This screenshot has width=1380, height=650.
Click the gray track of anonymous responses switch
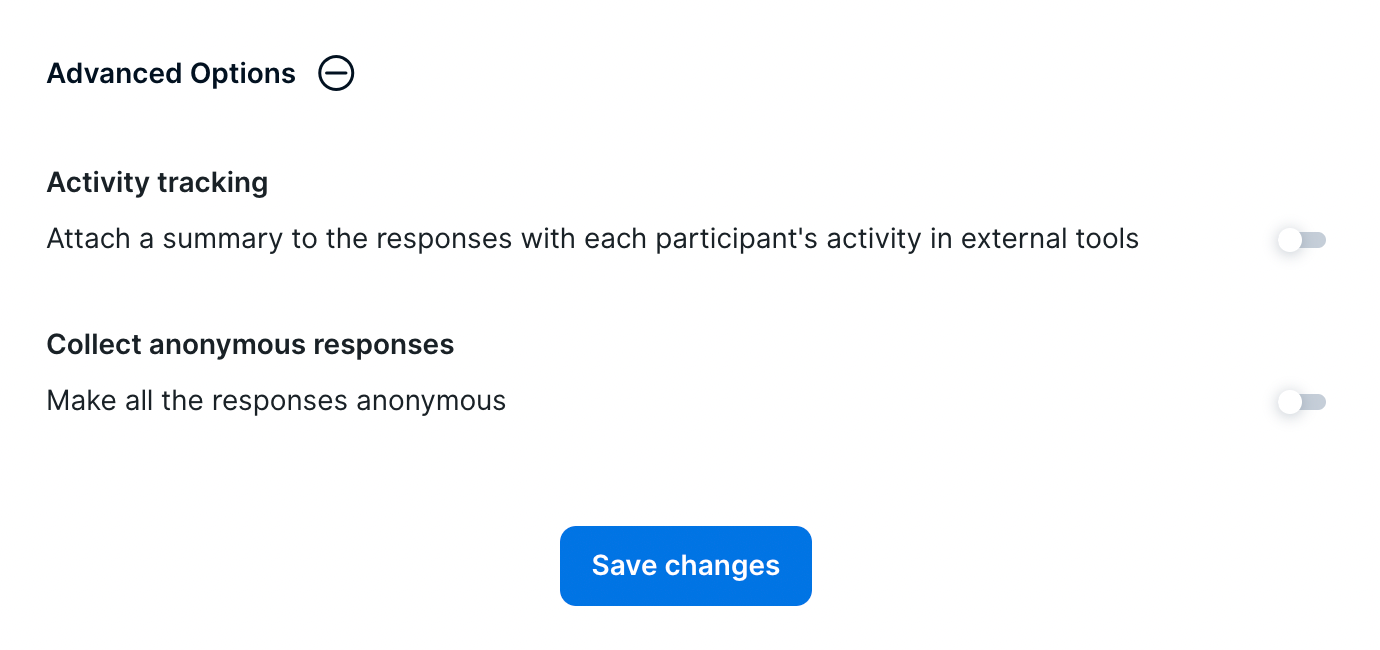tap(1316, 402)
